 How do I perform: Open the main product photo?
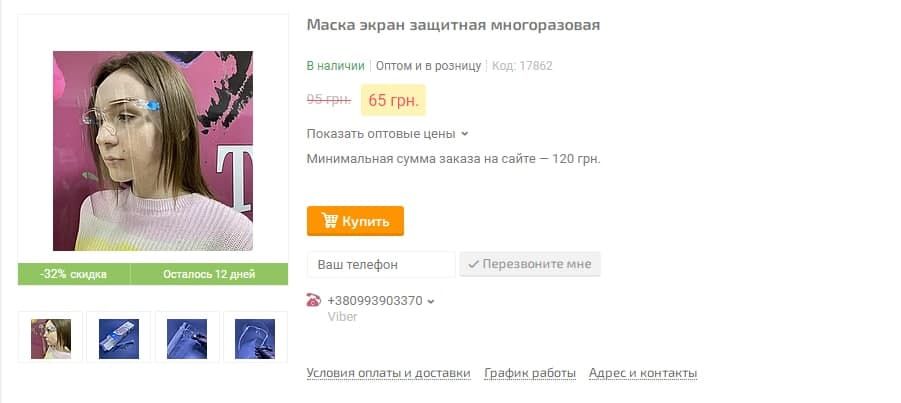coord(153,151)
